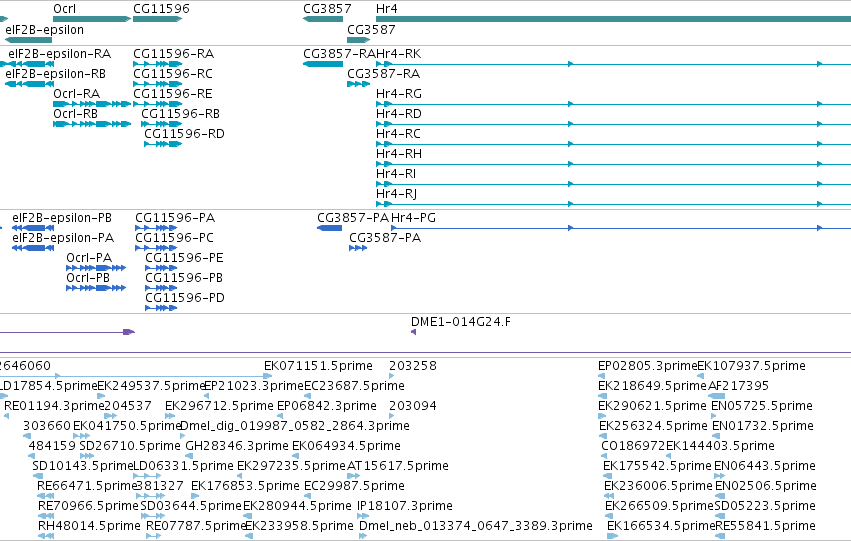851x541 pixels.
Task: Click the CG3587 gene label
Action: click(x=371, y=29)
